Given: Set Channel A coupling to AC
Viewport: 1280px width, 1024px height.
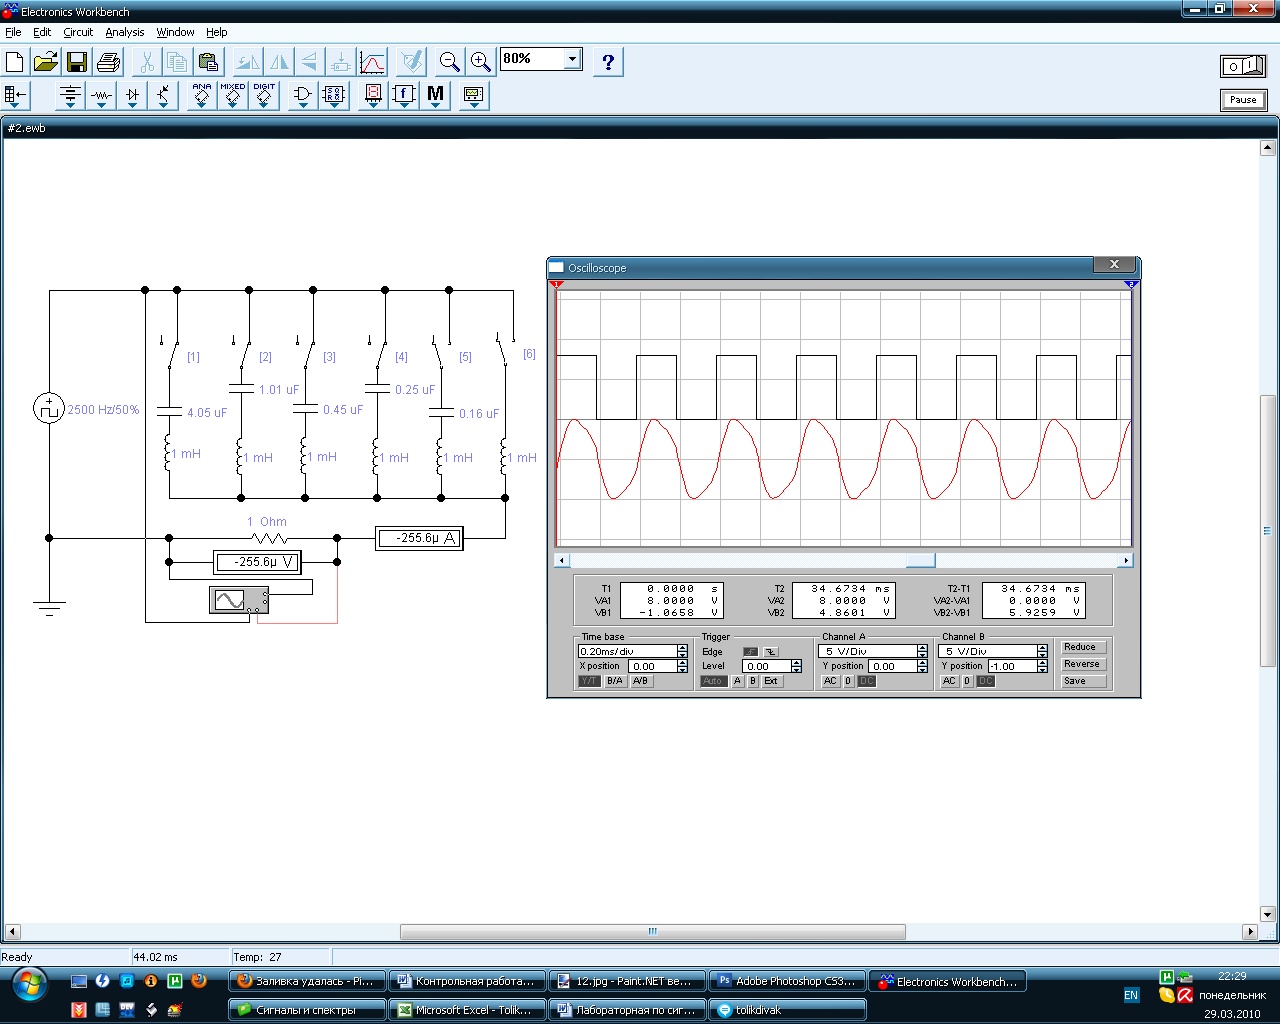Looking at the screenshot, I should tap(830, 681).
